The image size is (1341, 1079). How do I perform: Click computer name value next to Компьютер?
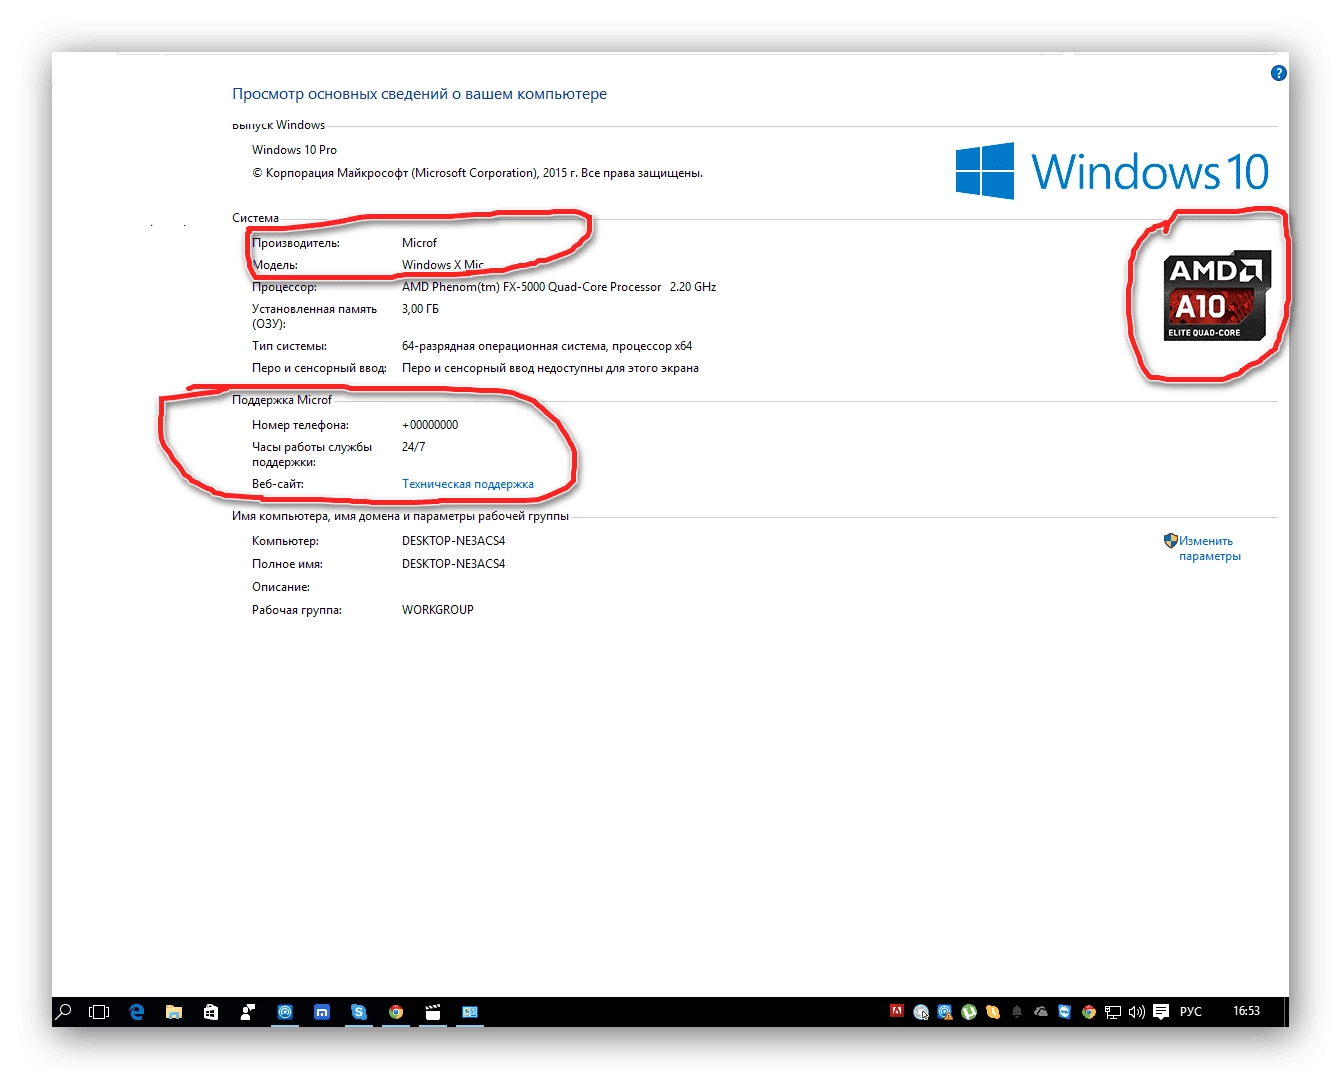coord(453,541)
